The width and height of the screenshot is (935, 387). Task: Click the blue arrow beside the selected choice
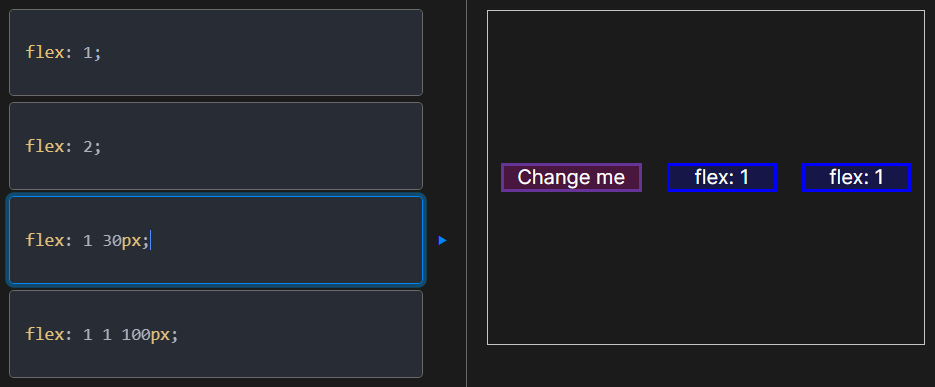[442, 240]
